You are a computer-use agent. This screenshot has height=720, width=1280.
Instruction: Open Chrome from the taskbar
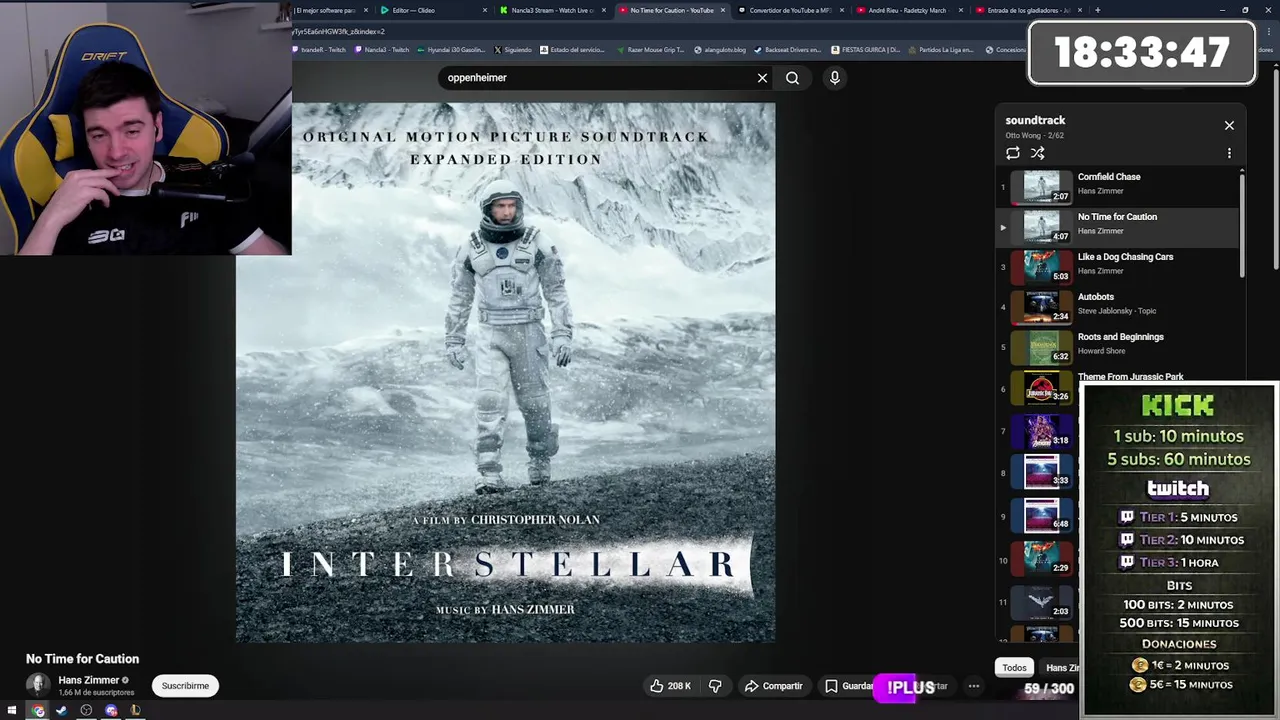pos(38,711)
